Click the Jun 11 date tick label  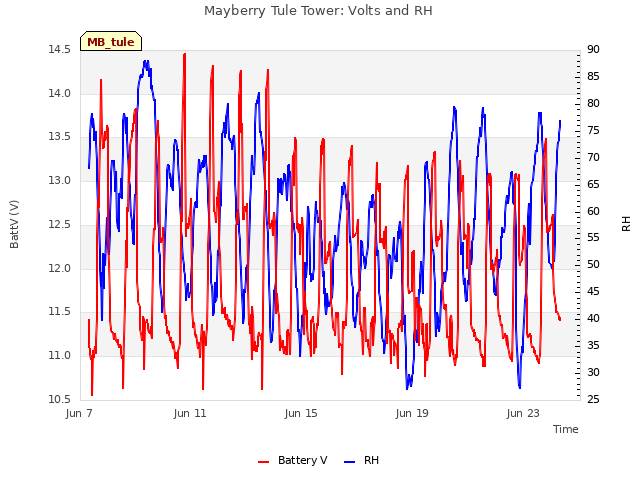(x=190, y=413)
